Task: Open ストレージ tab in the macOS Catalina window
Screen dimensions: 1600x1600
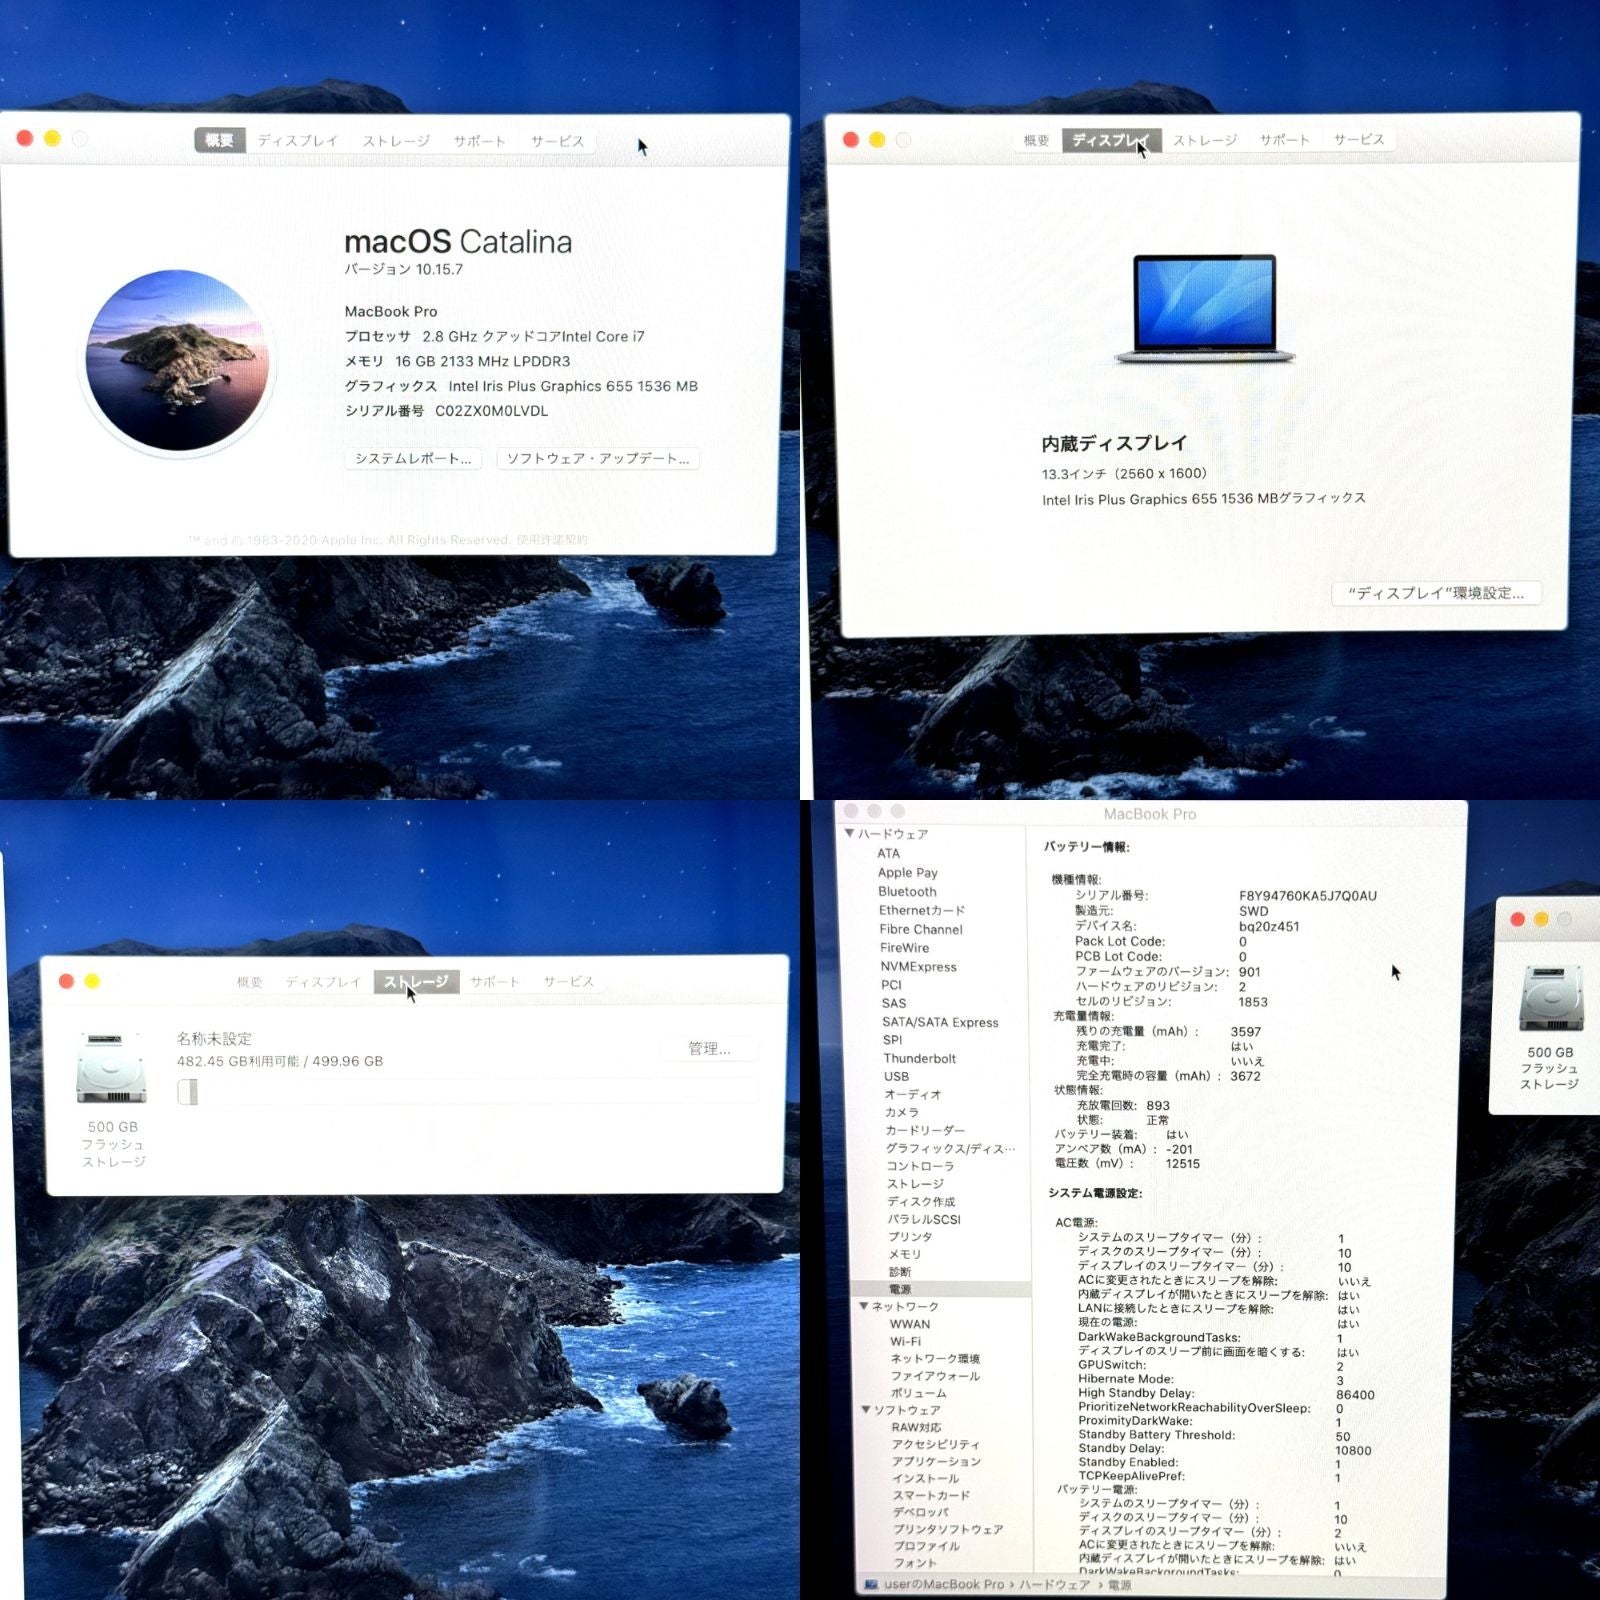Action: coord(396,141)
